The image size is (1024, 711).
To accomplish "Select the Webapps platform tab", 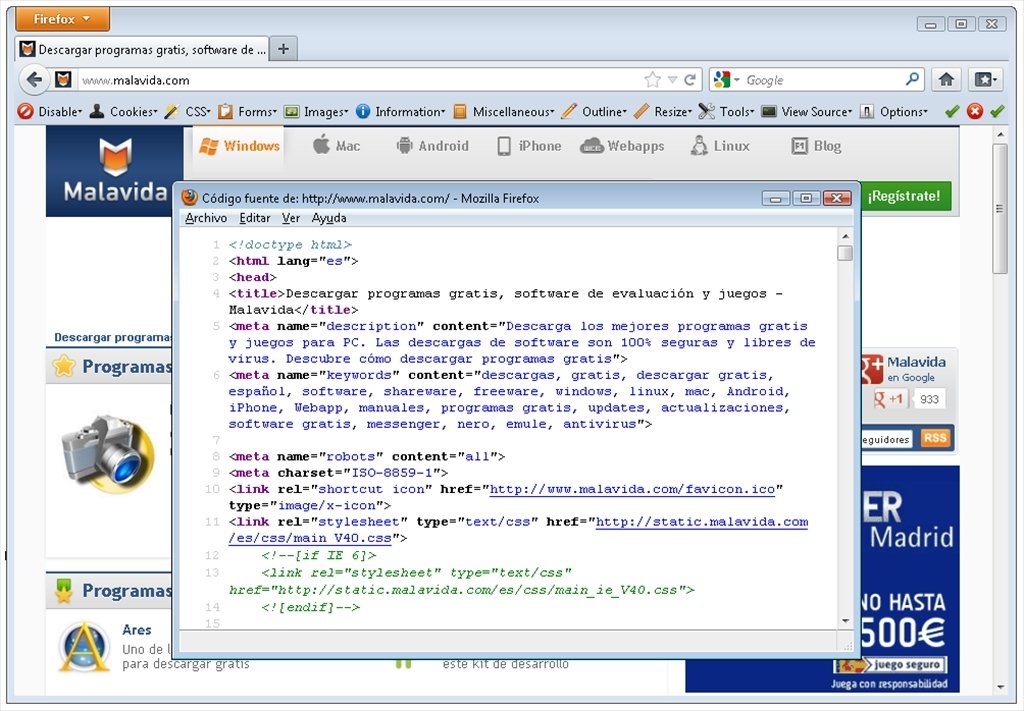I will [622, 146].
